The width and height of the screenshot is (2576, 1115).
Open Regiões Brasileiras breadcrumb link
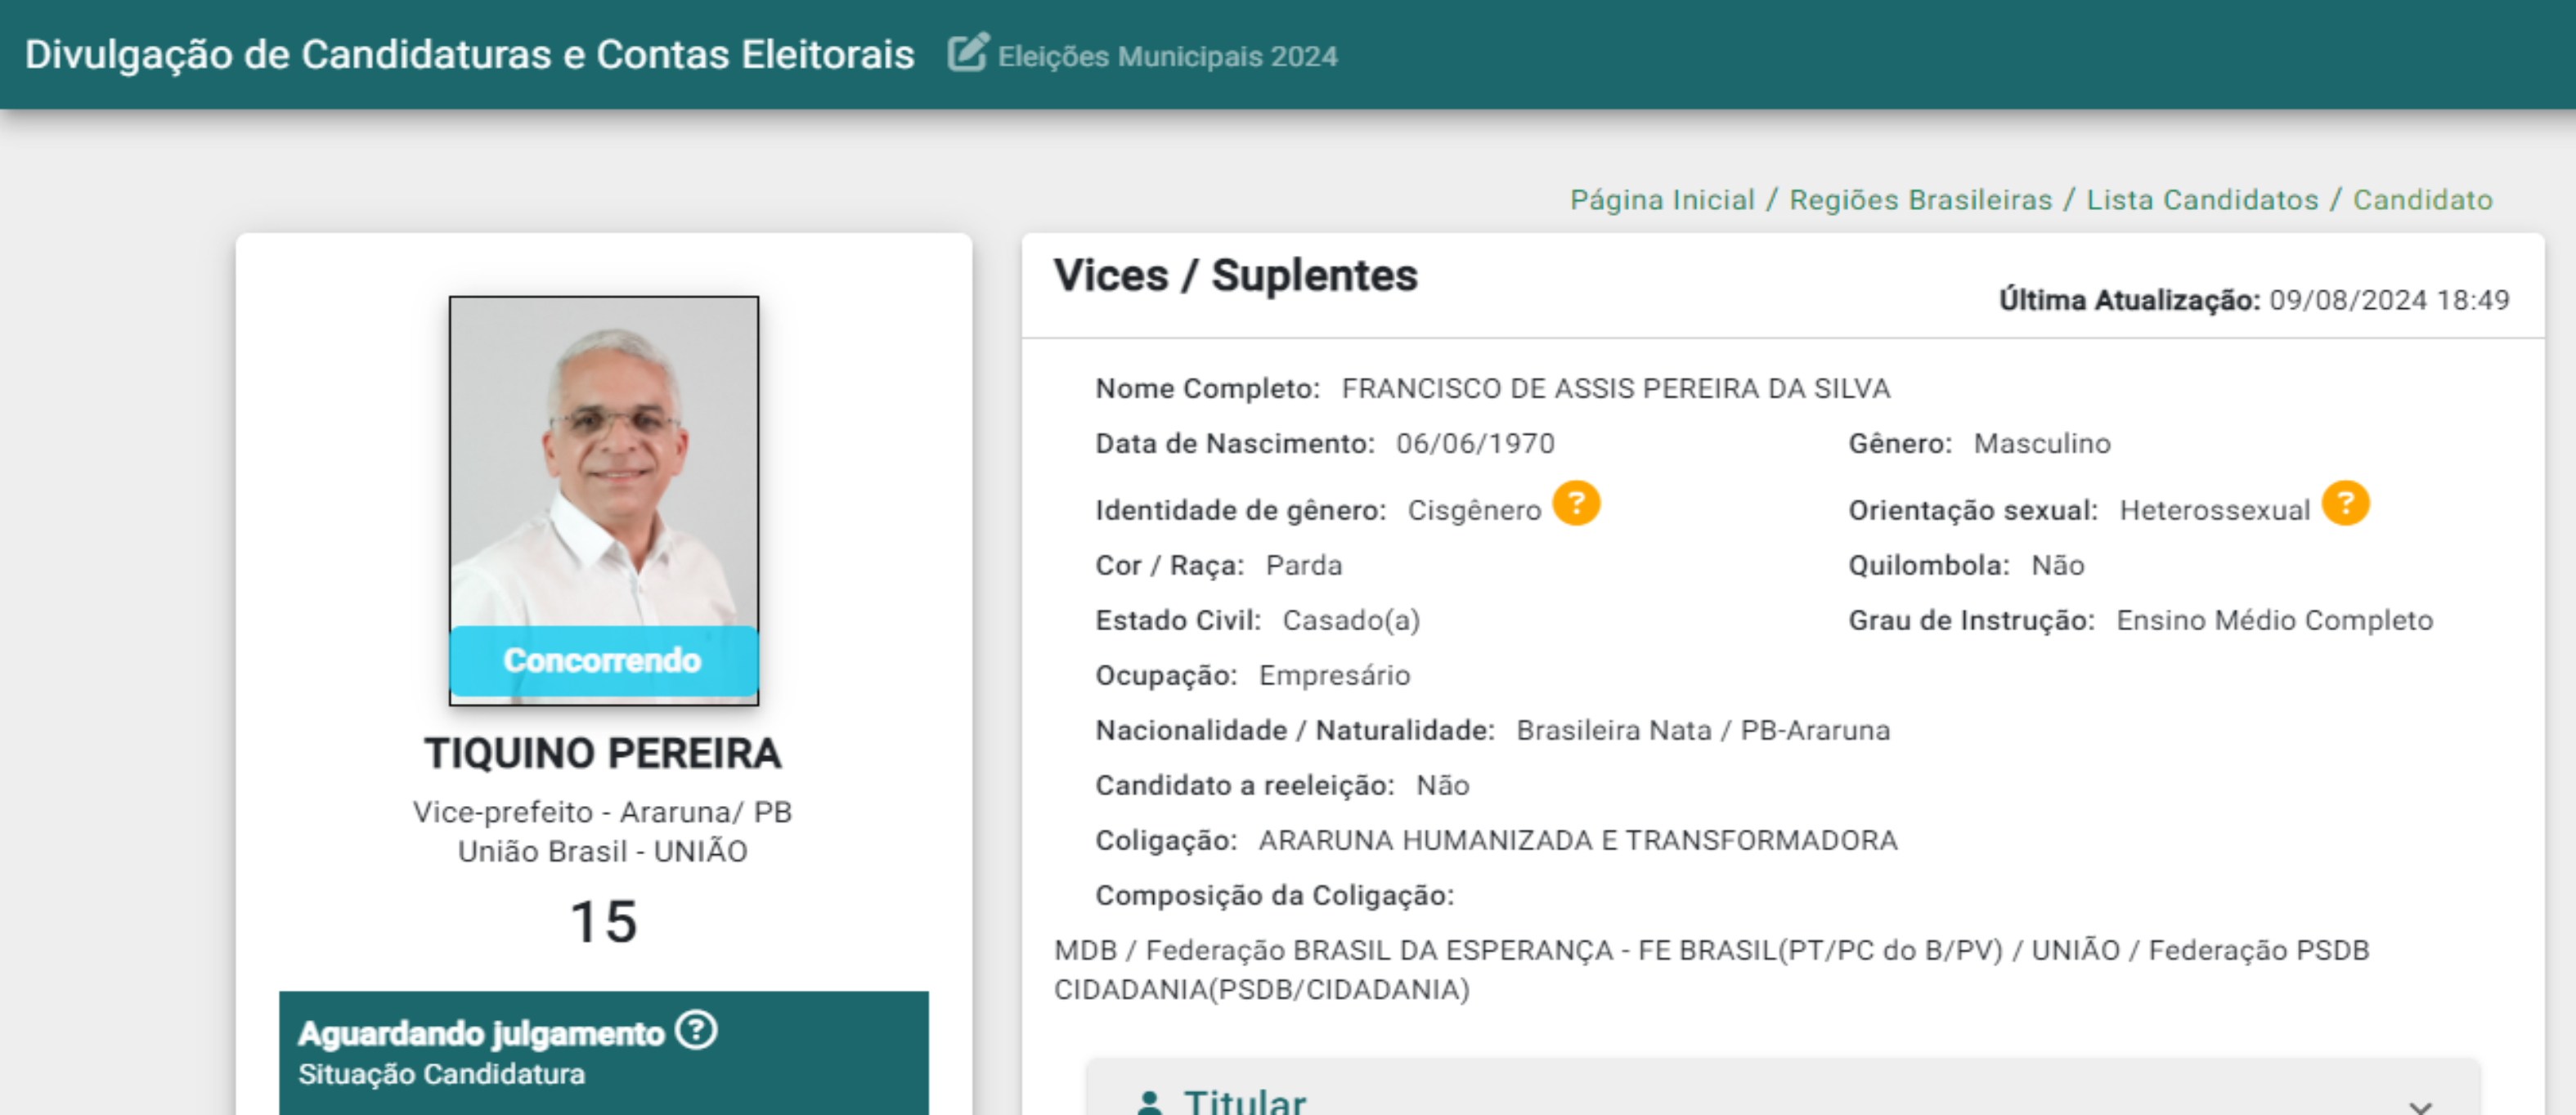1920,200
